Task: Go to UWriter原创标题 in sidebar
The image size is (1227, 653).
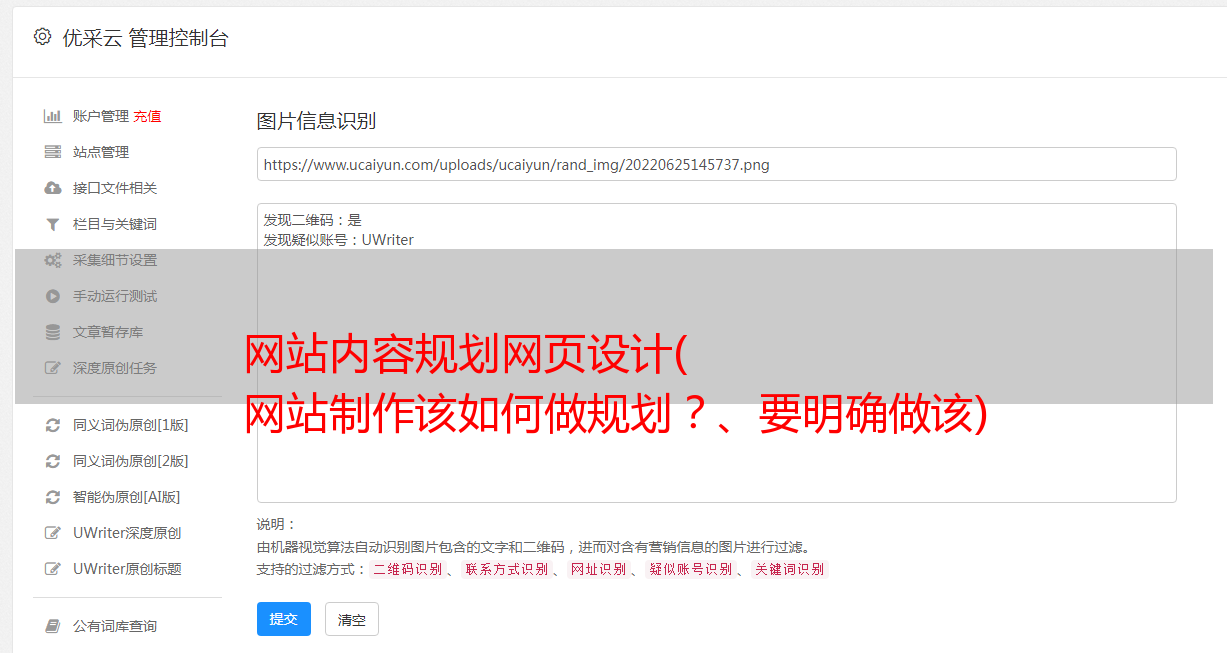Action: tap(127, 569)
